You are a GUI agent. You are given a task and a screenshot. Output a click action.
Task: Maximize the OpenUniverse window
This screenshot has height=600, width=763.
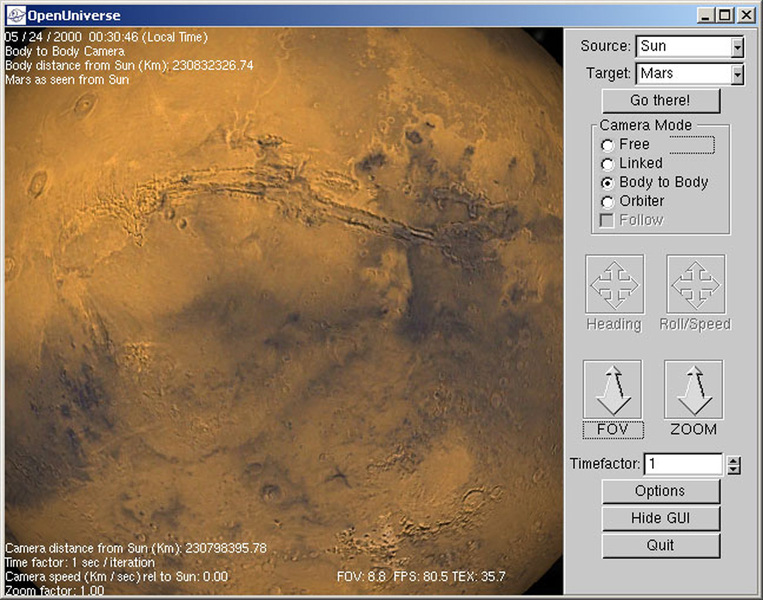(725, 16)
